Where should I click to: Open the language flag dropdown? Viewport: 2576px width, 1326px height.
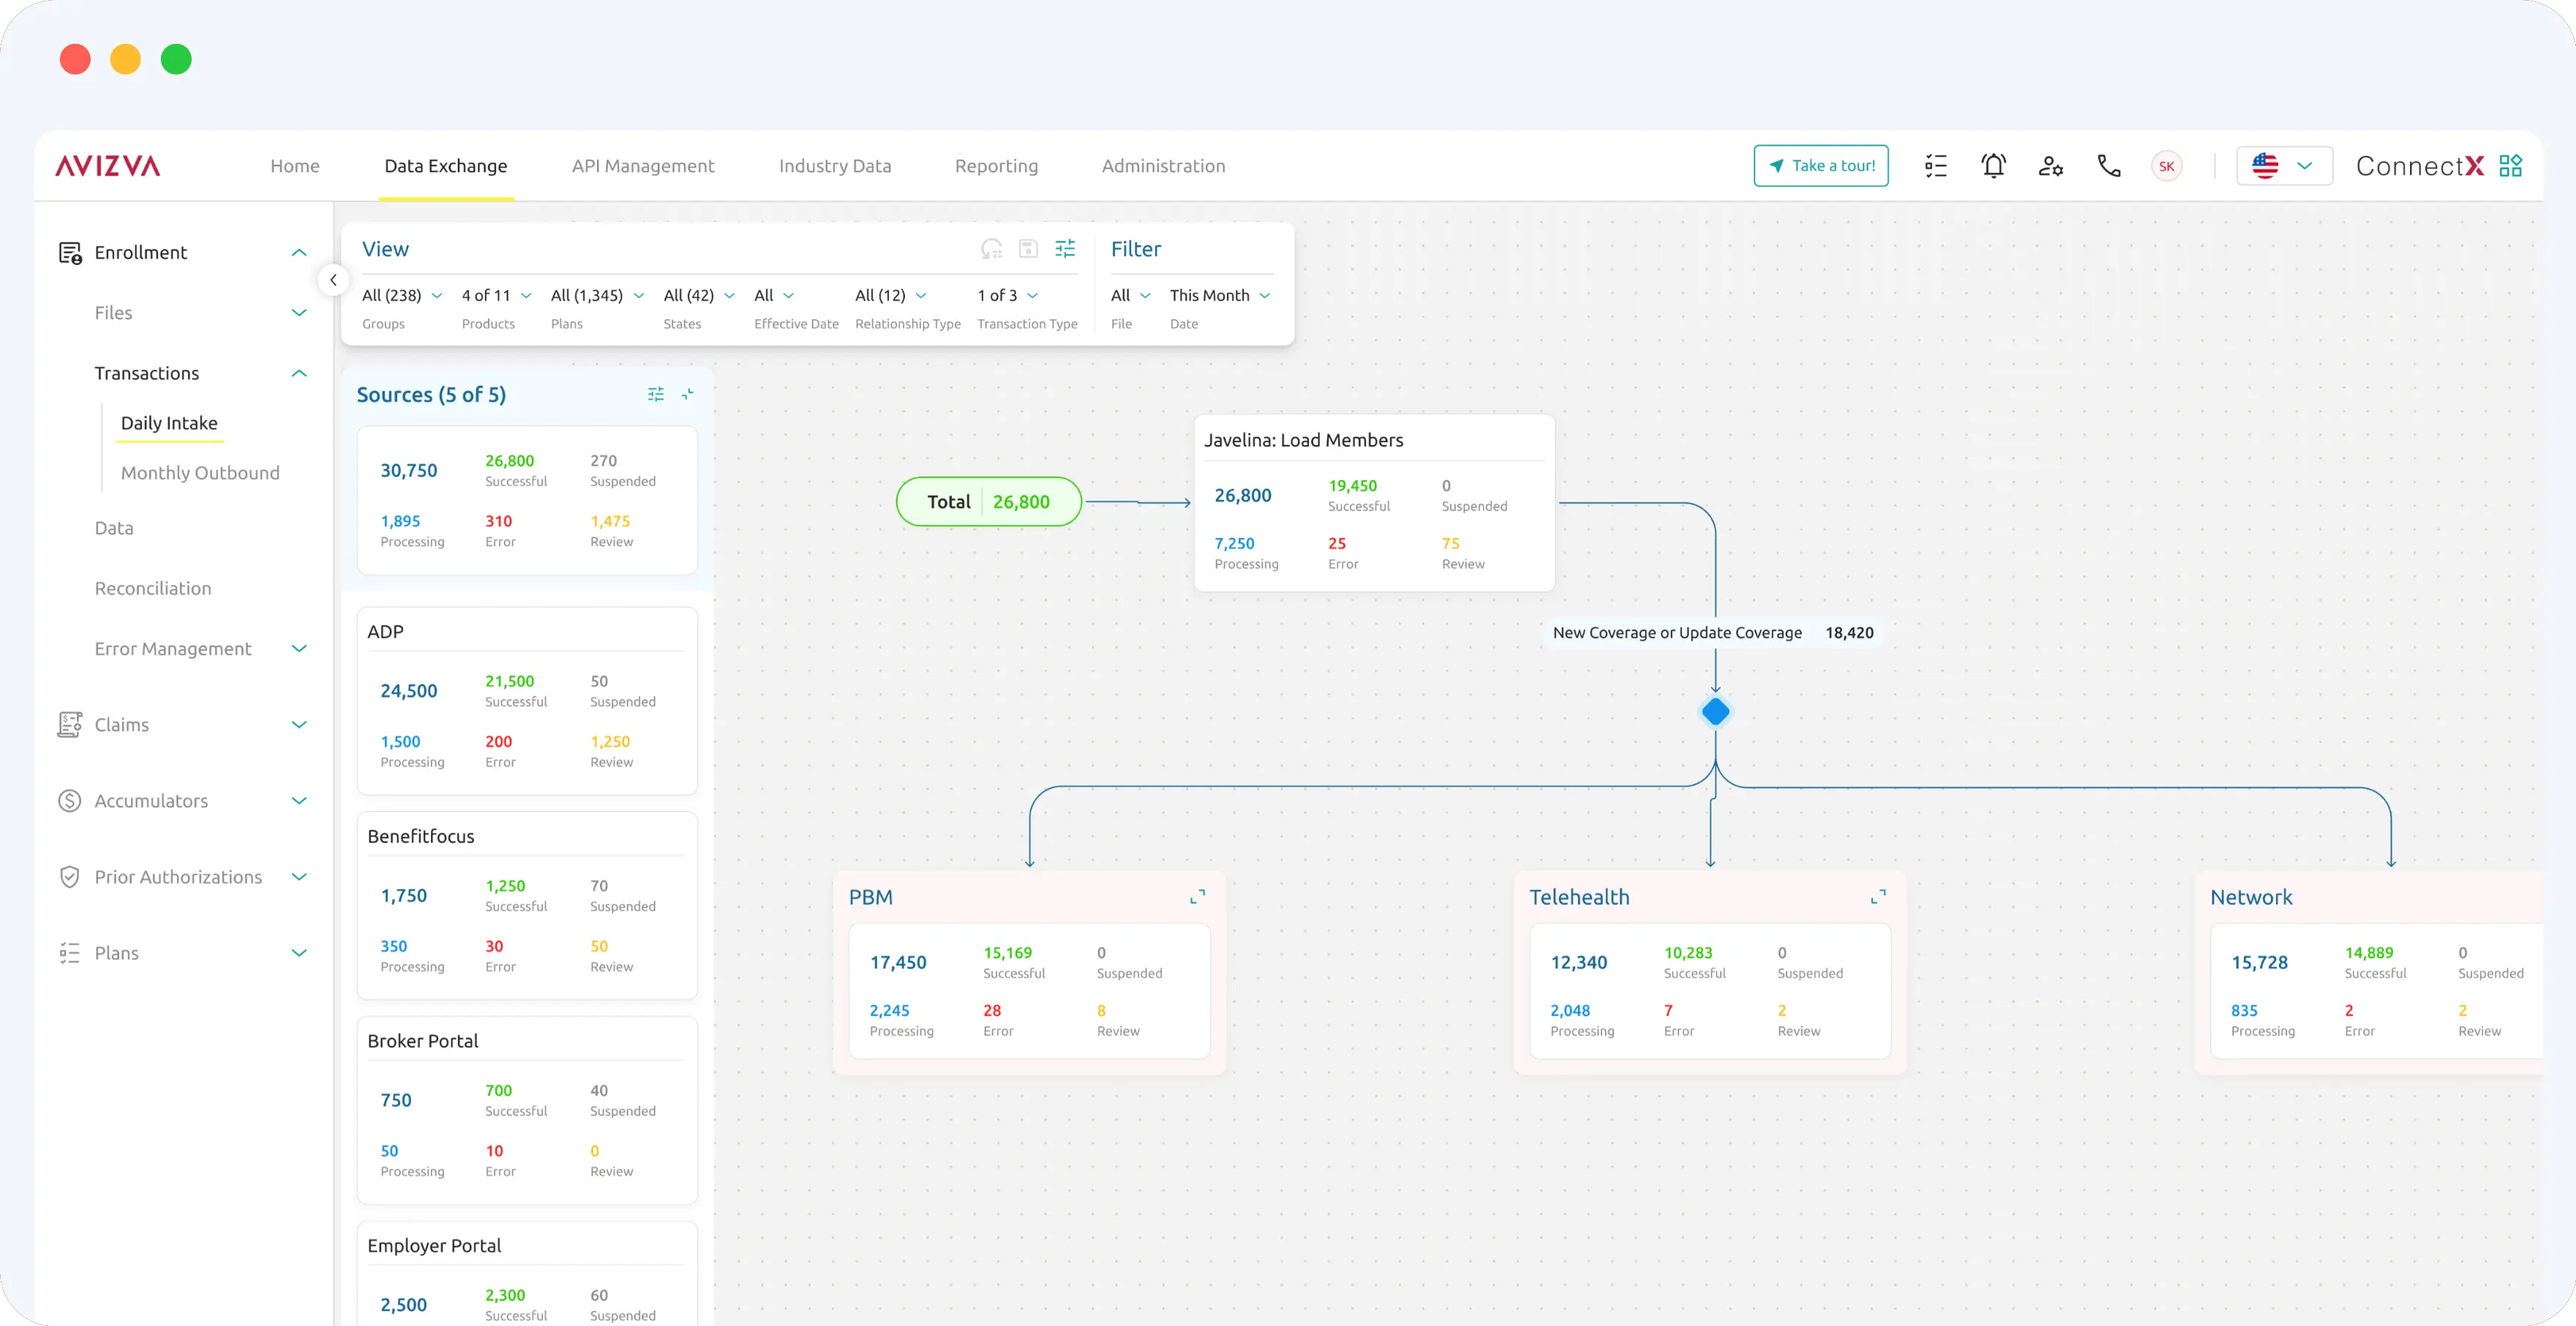2283,166
